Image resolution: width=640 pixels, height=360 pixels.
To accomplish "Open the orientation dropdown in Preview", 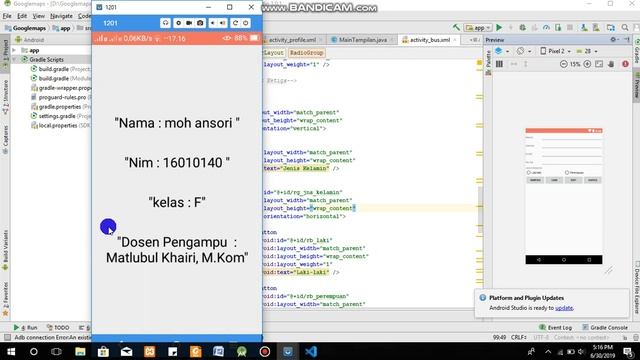I will (x=523, y=51).
